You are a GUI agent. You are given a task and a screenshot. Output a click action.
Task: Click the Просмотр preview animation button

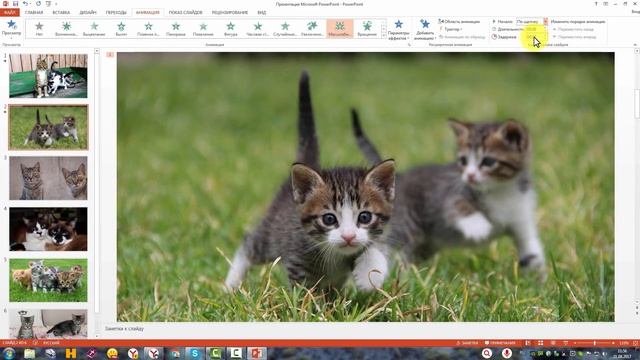pyautogui.click(x=11, y=28)
